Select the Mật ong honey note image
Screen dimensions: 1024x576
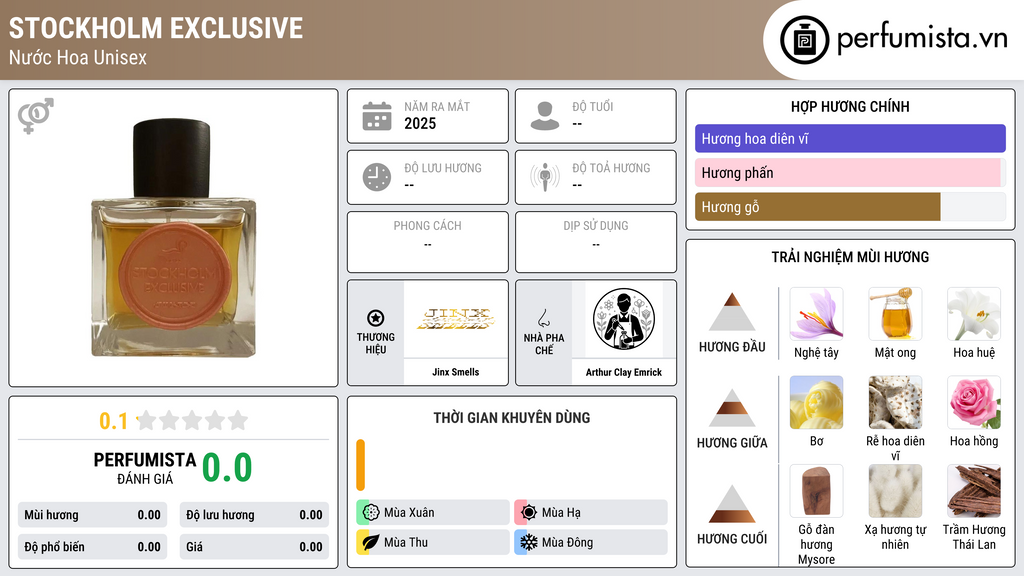pos(895,314)
